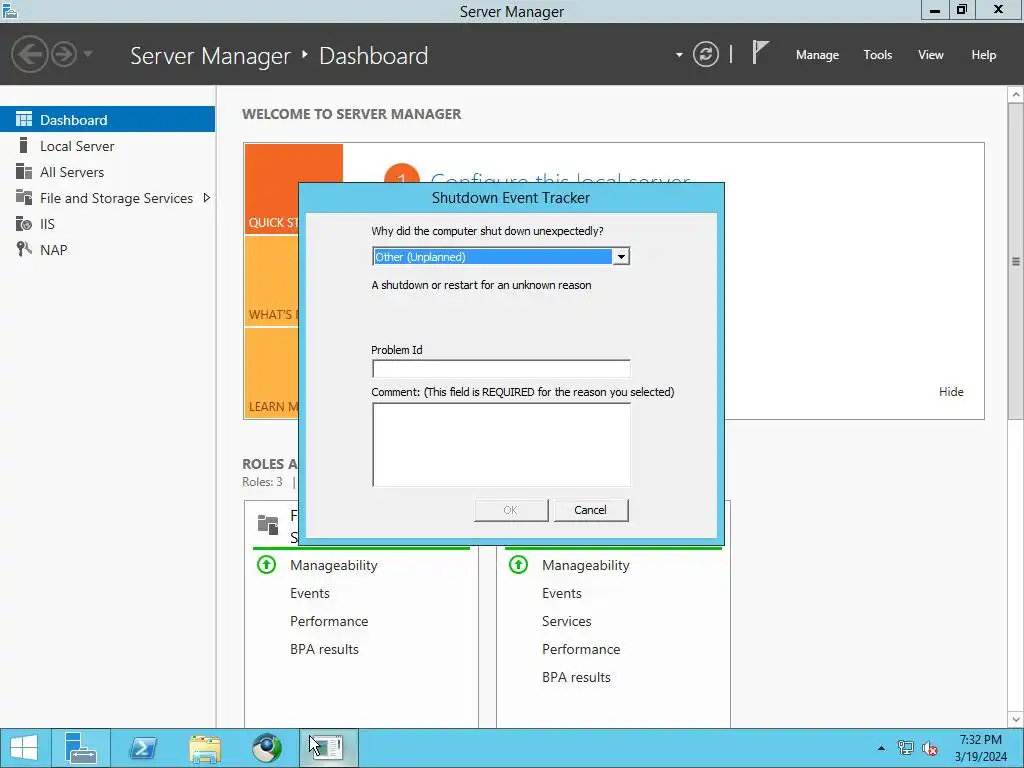Click the network tray icon
The image size is (1024, 768).
pos(906,748)
